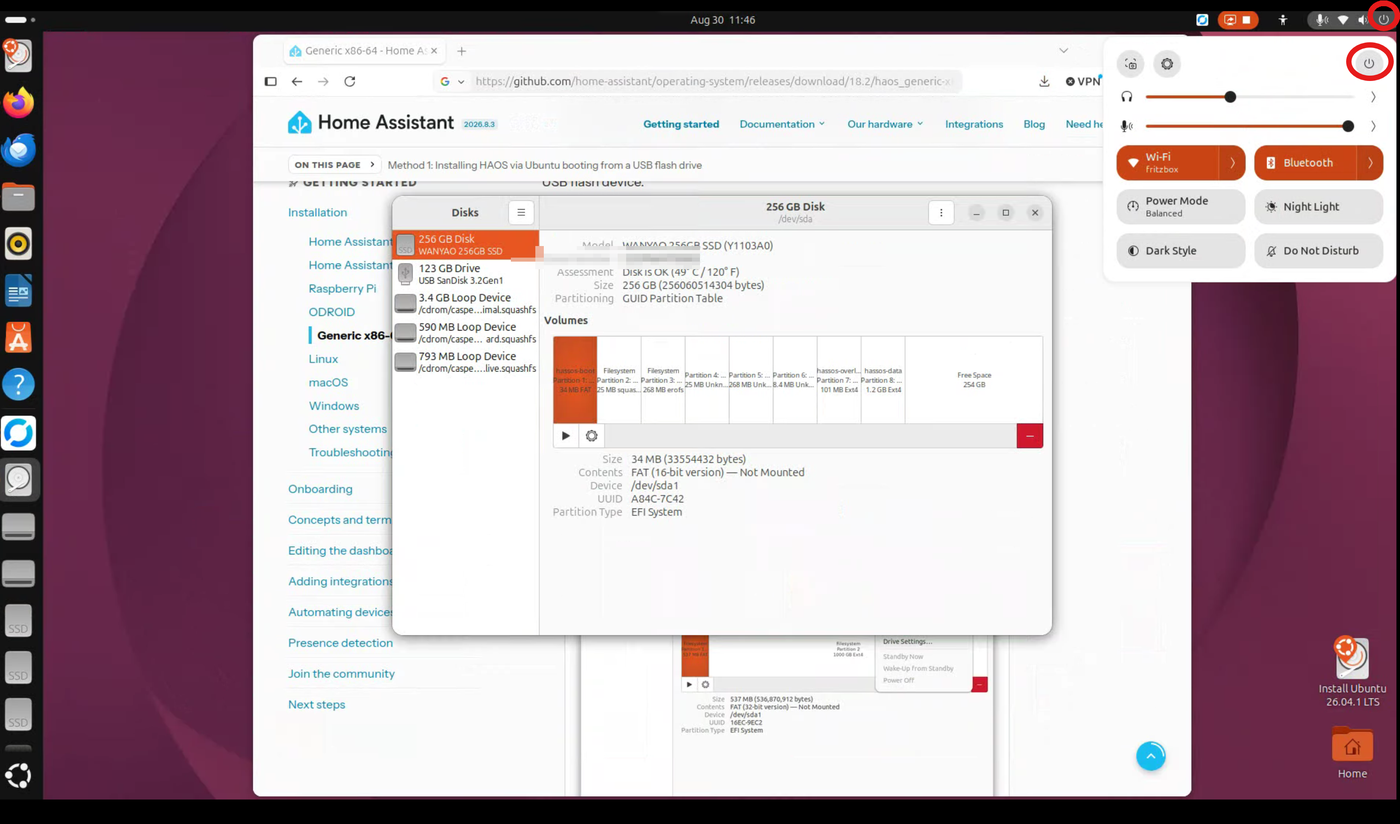The image size is (1400, 824).
Task: Reload the page in the browser
Action: [x=350, y=82]
